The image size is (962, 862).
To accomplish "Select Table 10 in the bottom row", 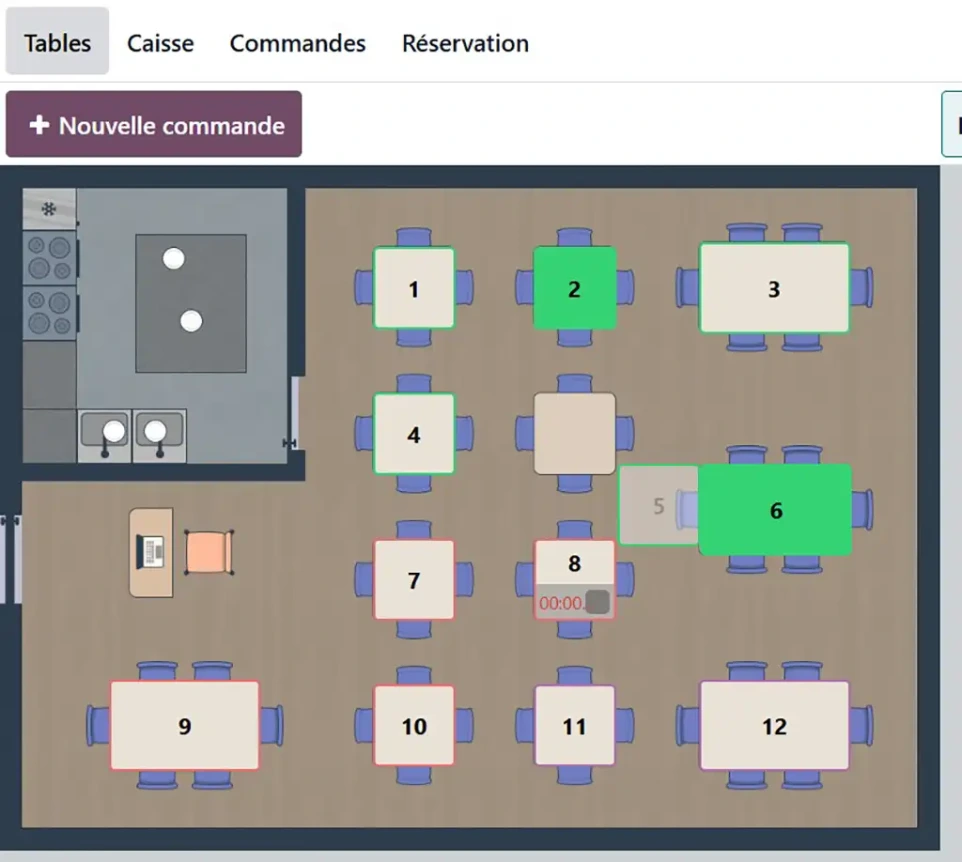I will [x=413, y=726].
